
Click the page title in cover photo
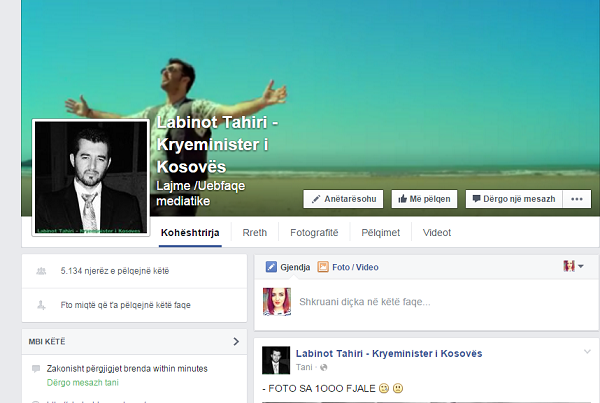click(x=217, y=145)
